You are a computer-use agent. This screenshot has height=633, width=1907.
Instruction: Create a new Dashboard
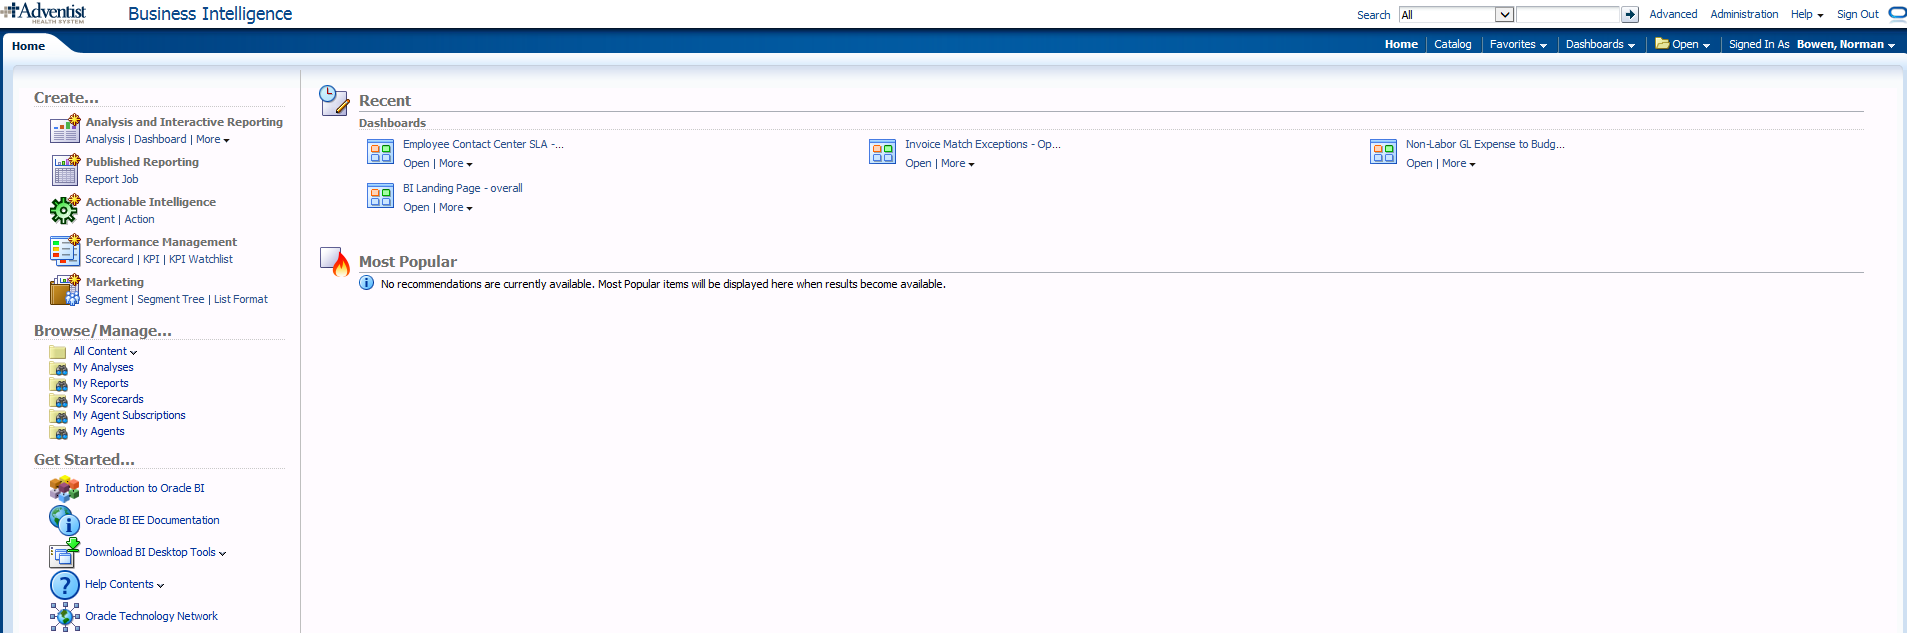pyautogui.click(x=160, y=140)
